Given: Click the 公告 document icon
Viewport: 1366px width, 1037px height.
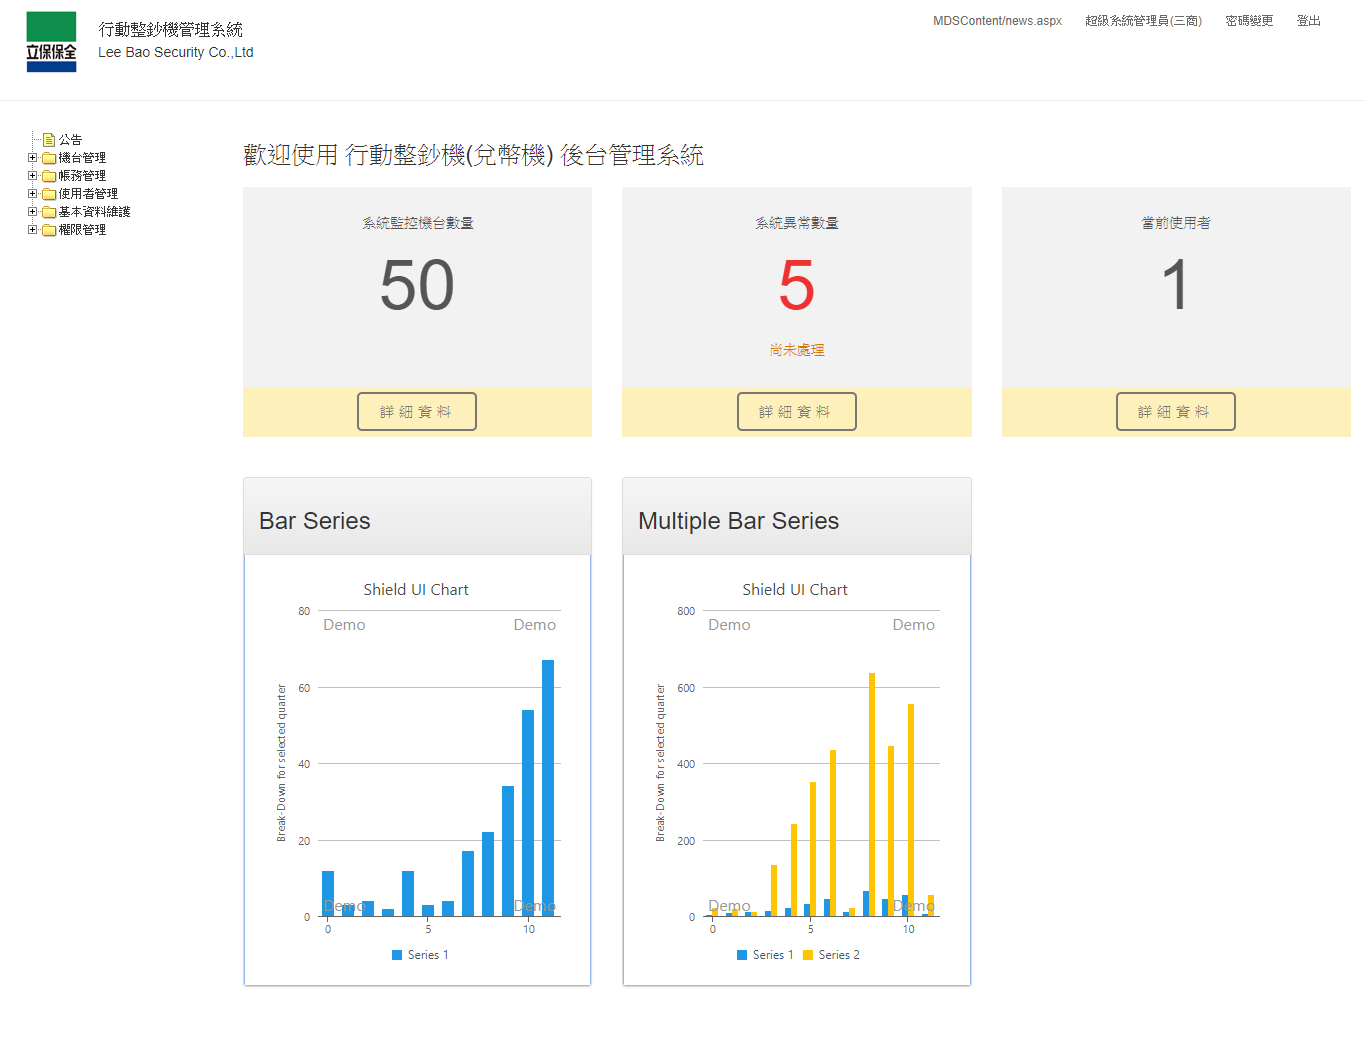Looking at the screenshot, I should tap(49, 140).
